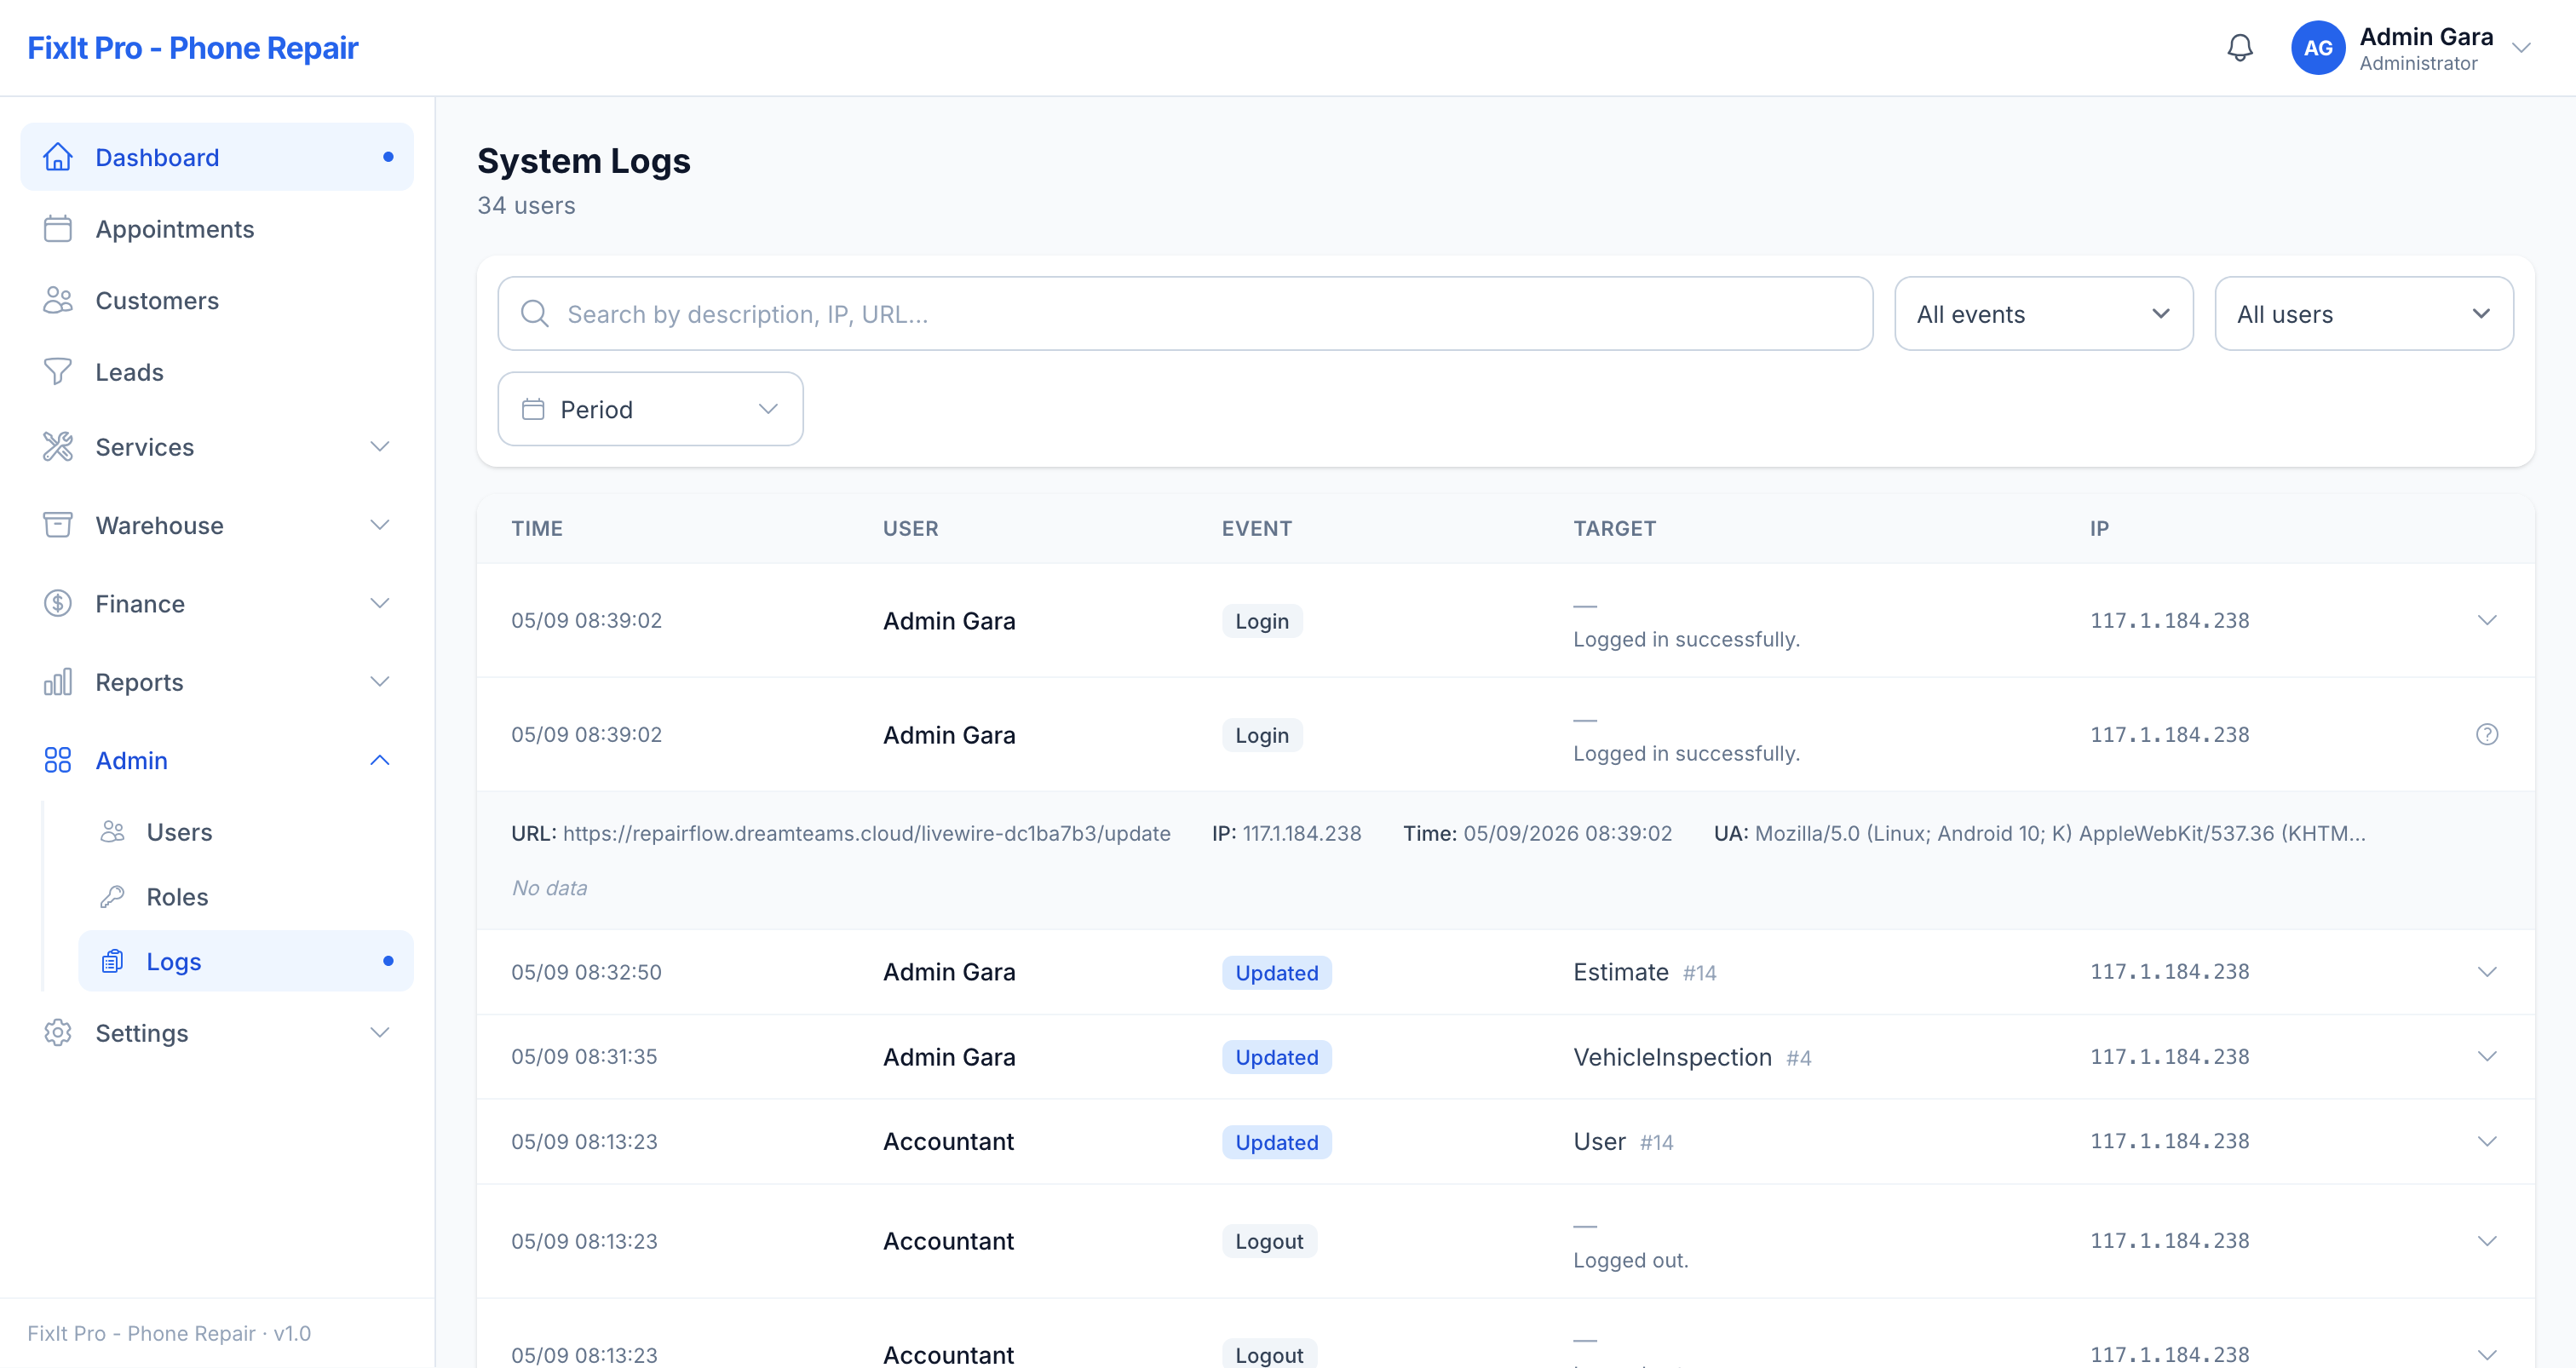Select the 'VehicleInspection #4' target cell
The image size is (2576, 1368).
pos(1692,1057)
